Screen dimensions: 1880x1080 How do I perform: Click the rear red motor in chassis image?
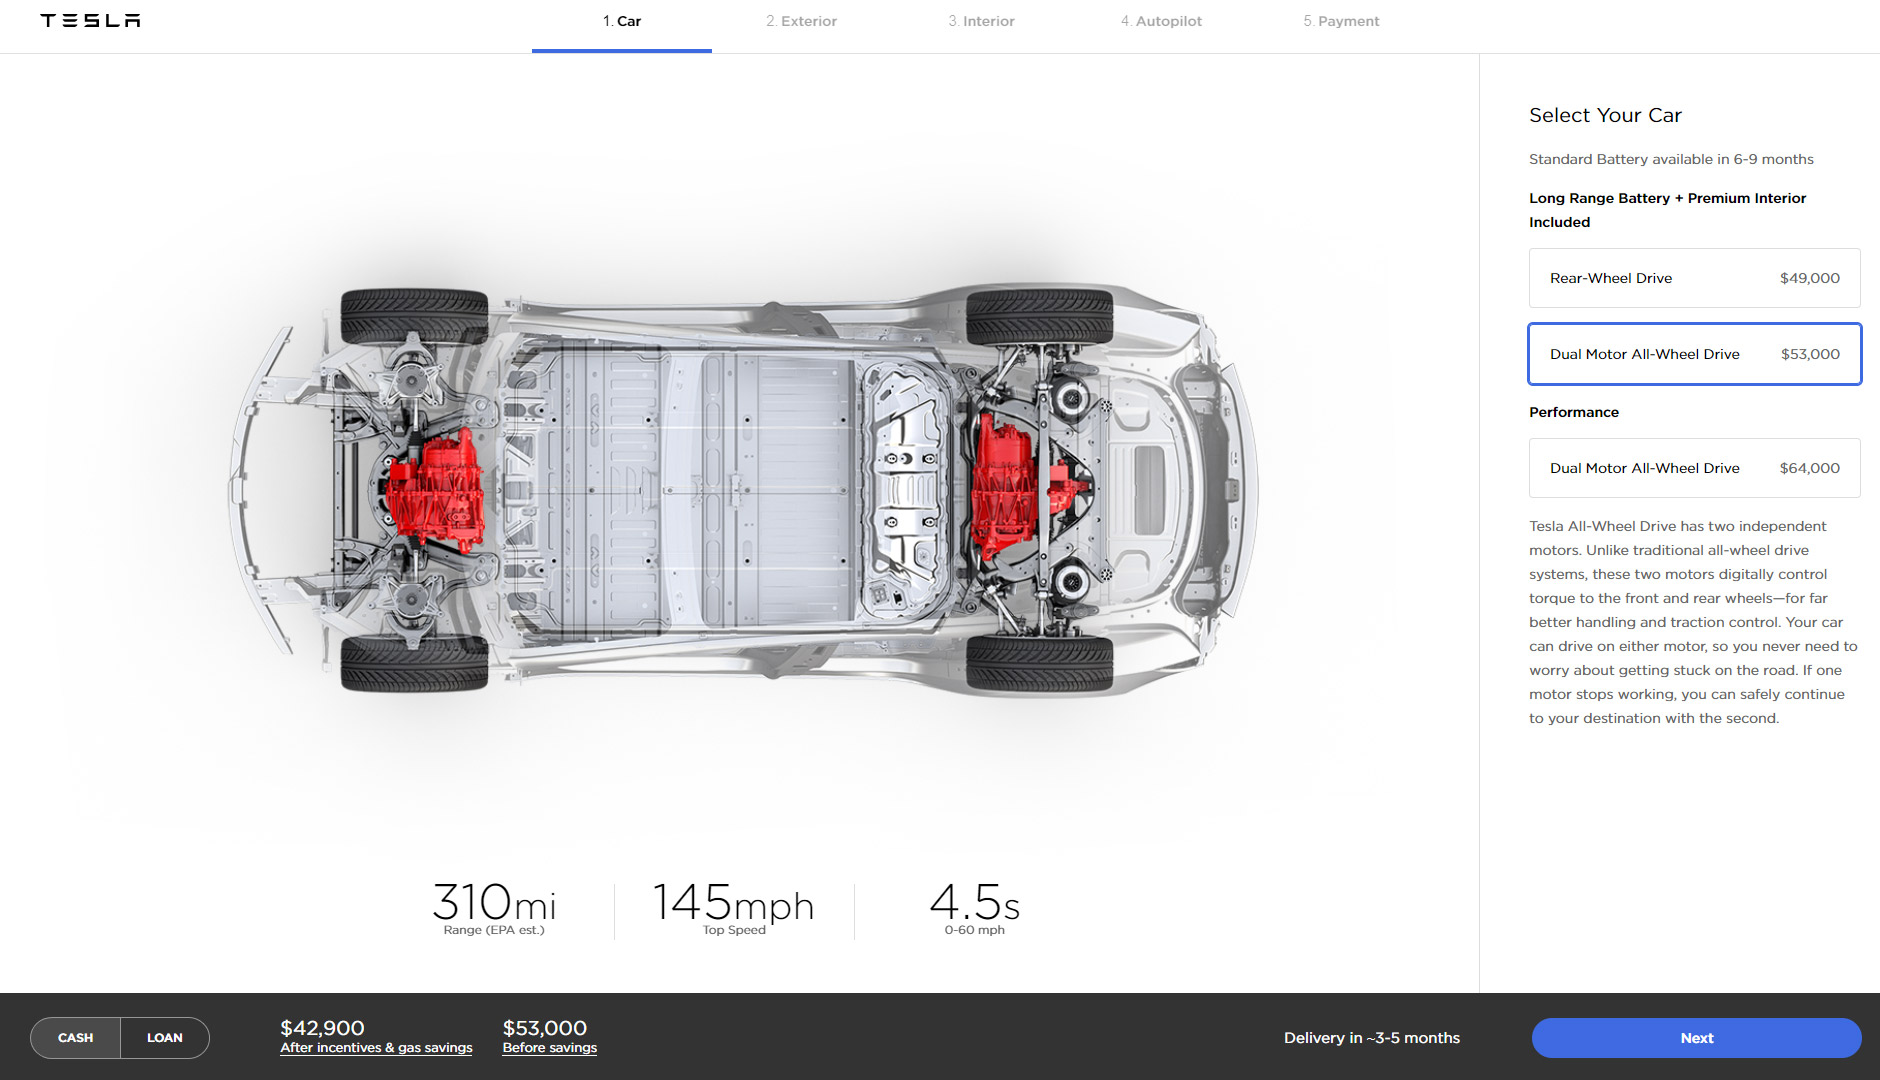(435, 492)
